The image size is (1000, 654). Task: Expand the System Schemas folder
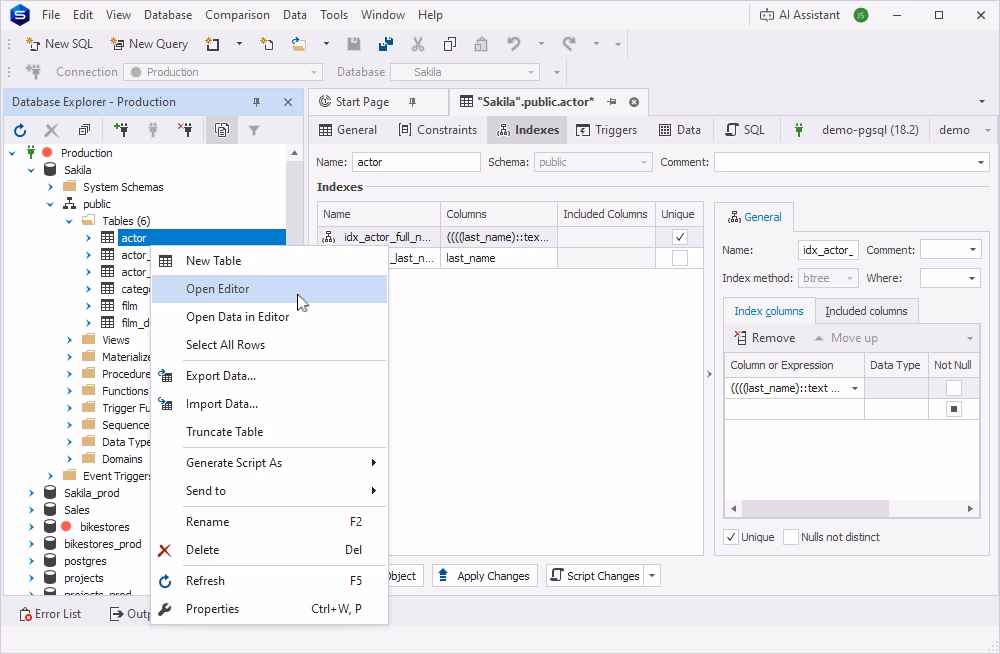[x=50, y=187]
